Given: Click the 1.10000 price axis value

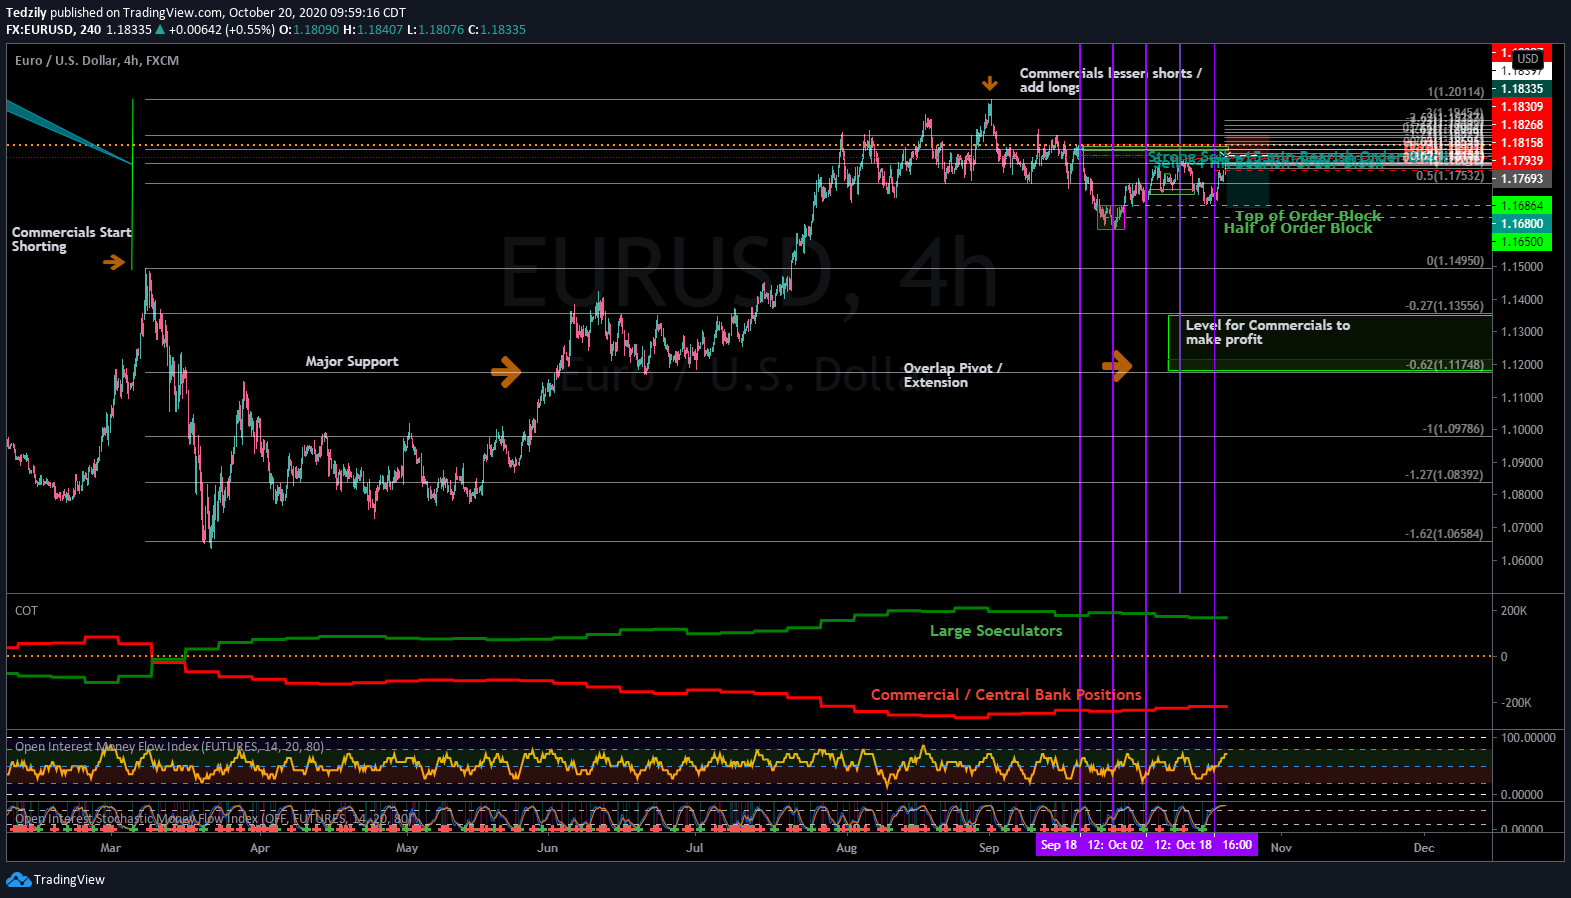Looking at the screenshot, I should tap(1522, 430).
